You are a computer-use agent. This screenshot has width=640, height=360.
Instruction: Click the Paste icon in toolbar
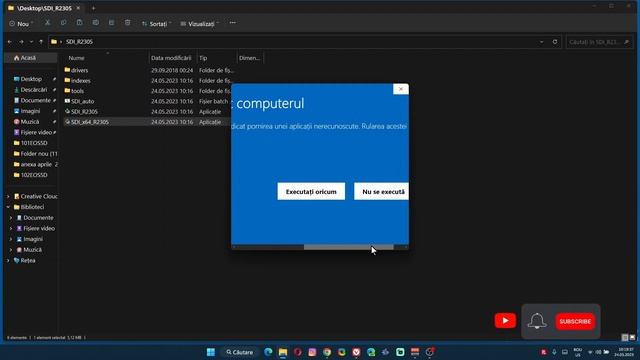click(x=79, y=23)
